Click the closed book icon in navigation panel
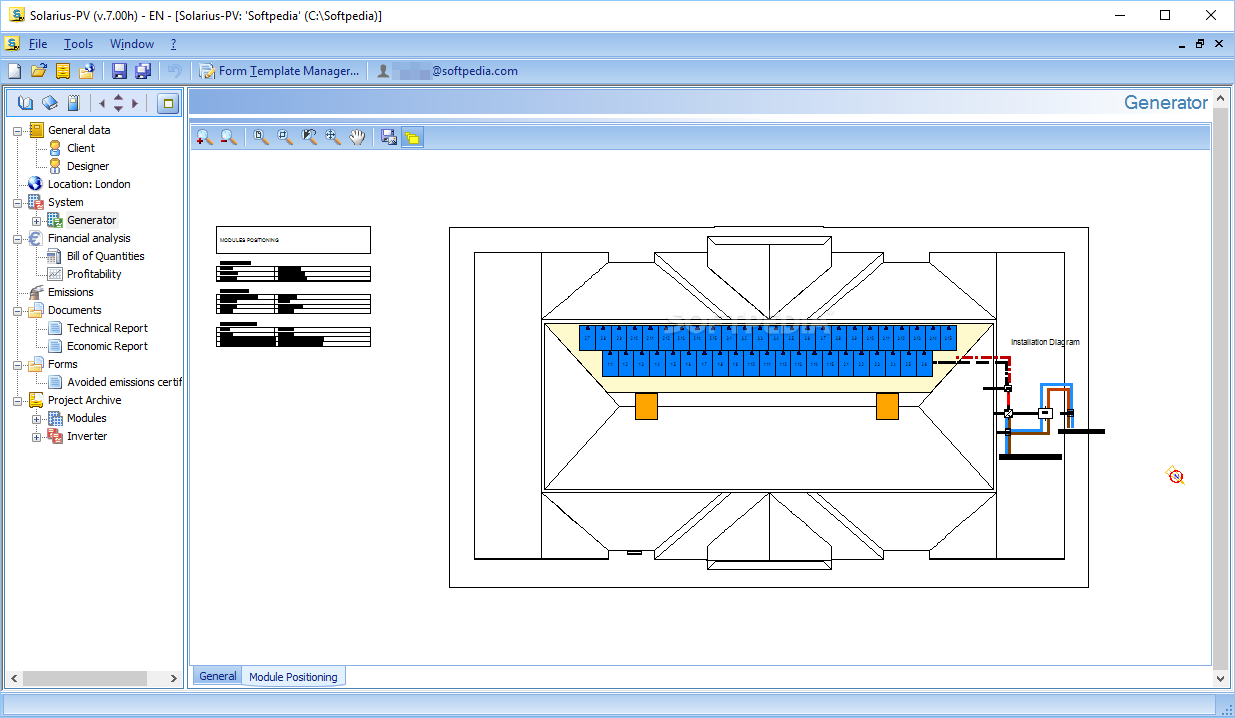This screenshot has height=718, width=1235. [x=49, y=103]
